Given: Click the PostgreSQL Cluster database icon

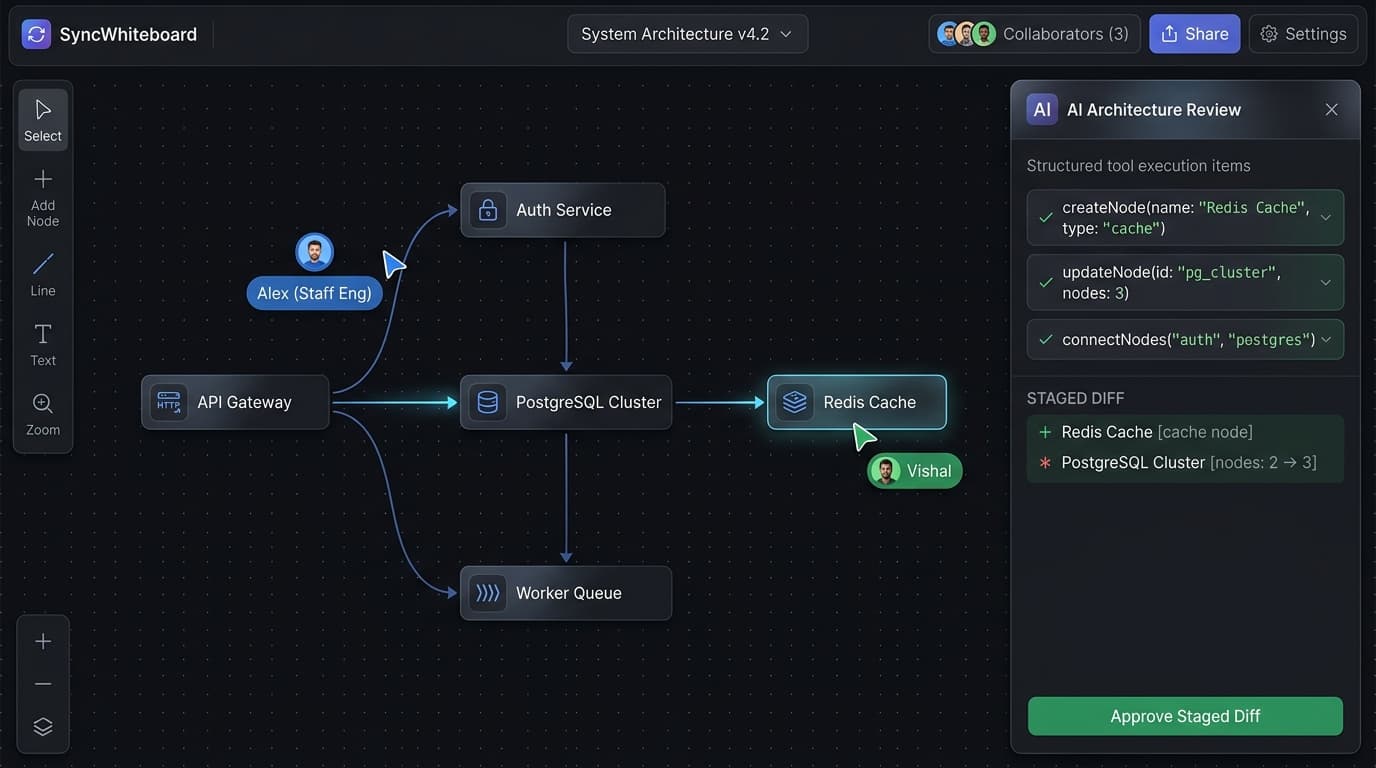Looking at the screenshot, I should point(488,402).
